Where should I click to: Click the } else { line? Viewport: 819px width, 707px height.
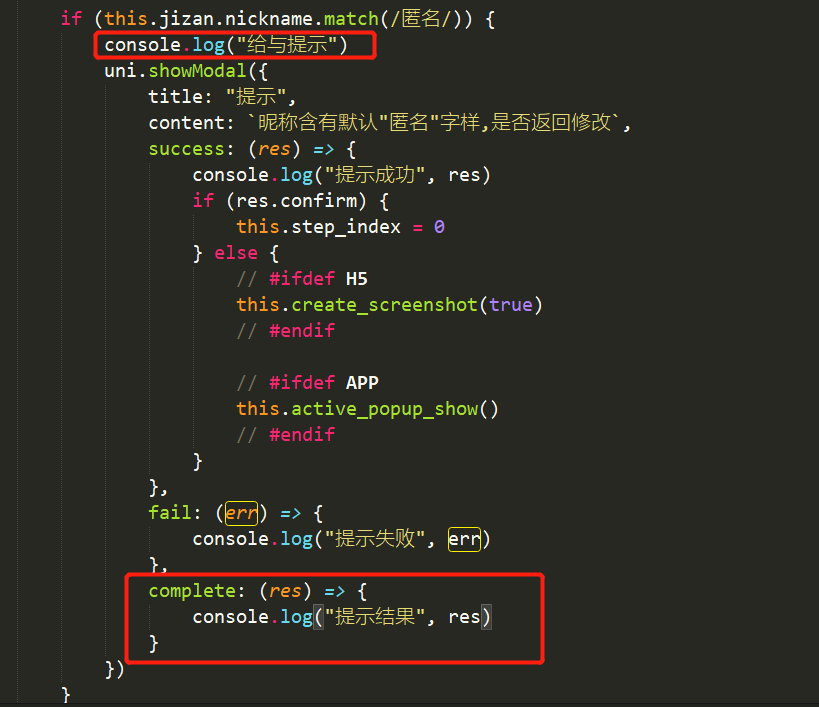pyautogui.click(x=236, y=253)
